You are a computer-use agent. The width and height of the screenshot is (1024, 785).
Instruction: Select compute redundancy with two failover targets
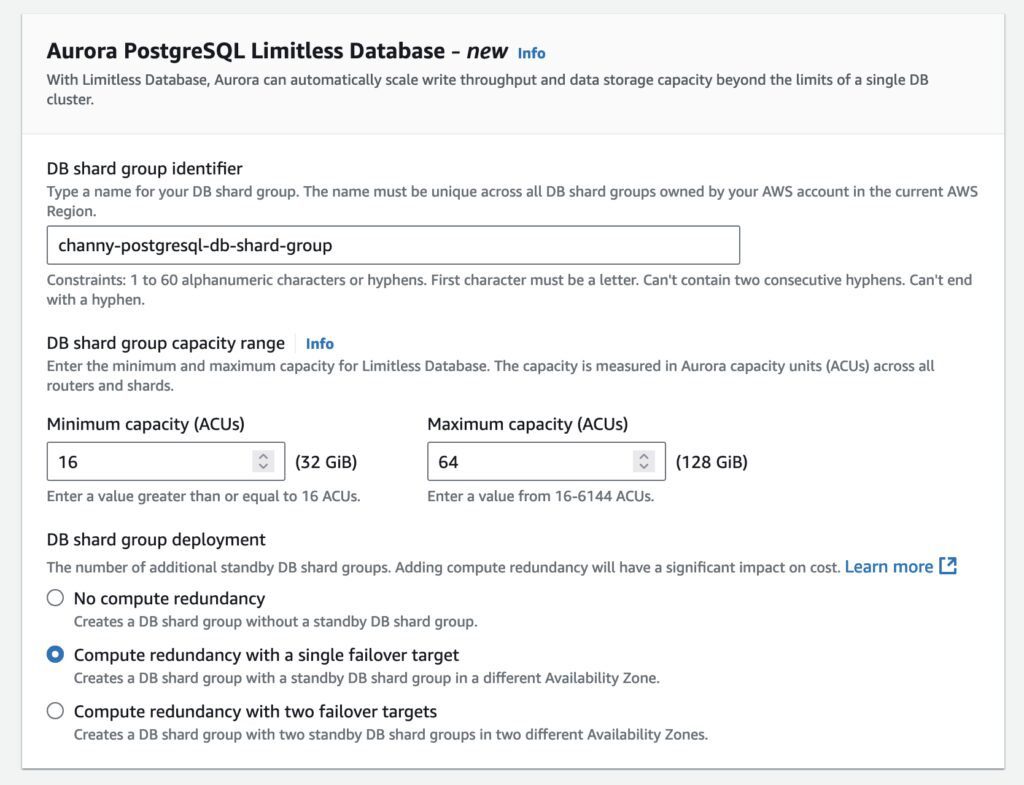point(54,711)
